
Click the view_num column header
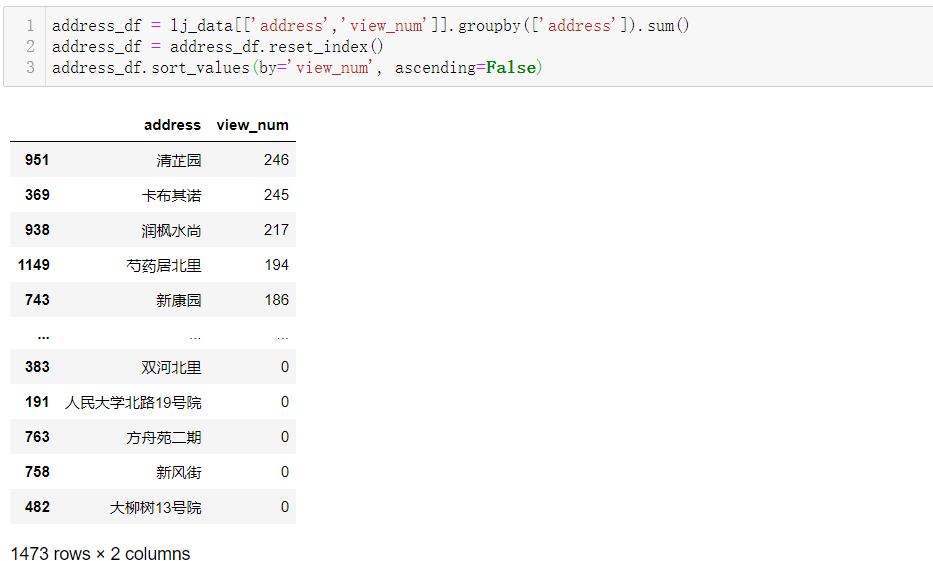(x=252, y=125)
